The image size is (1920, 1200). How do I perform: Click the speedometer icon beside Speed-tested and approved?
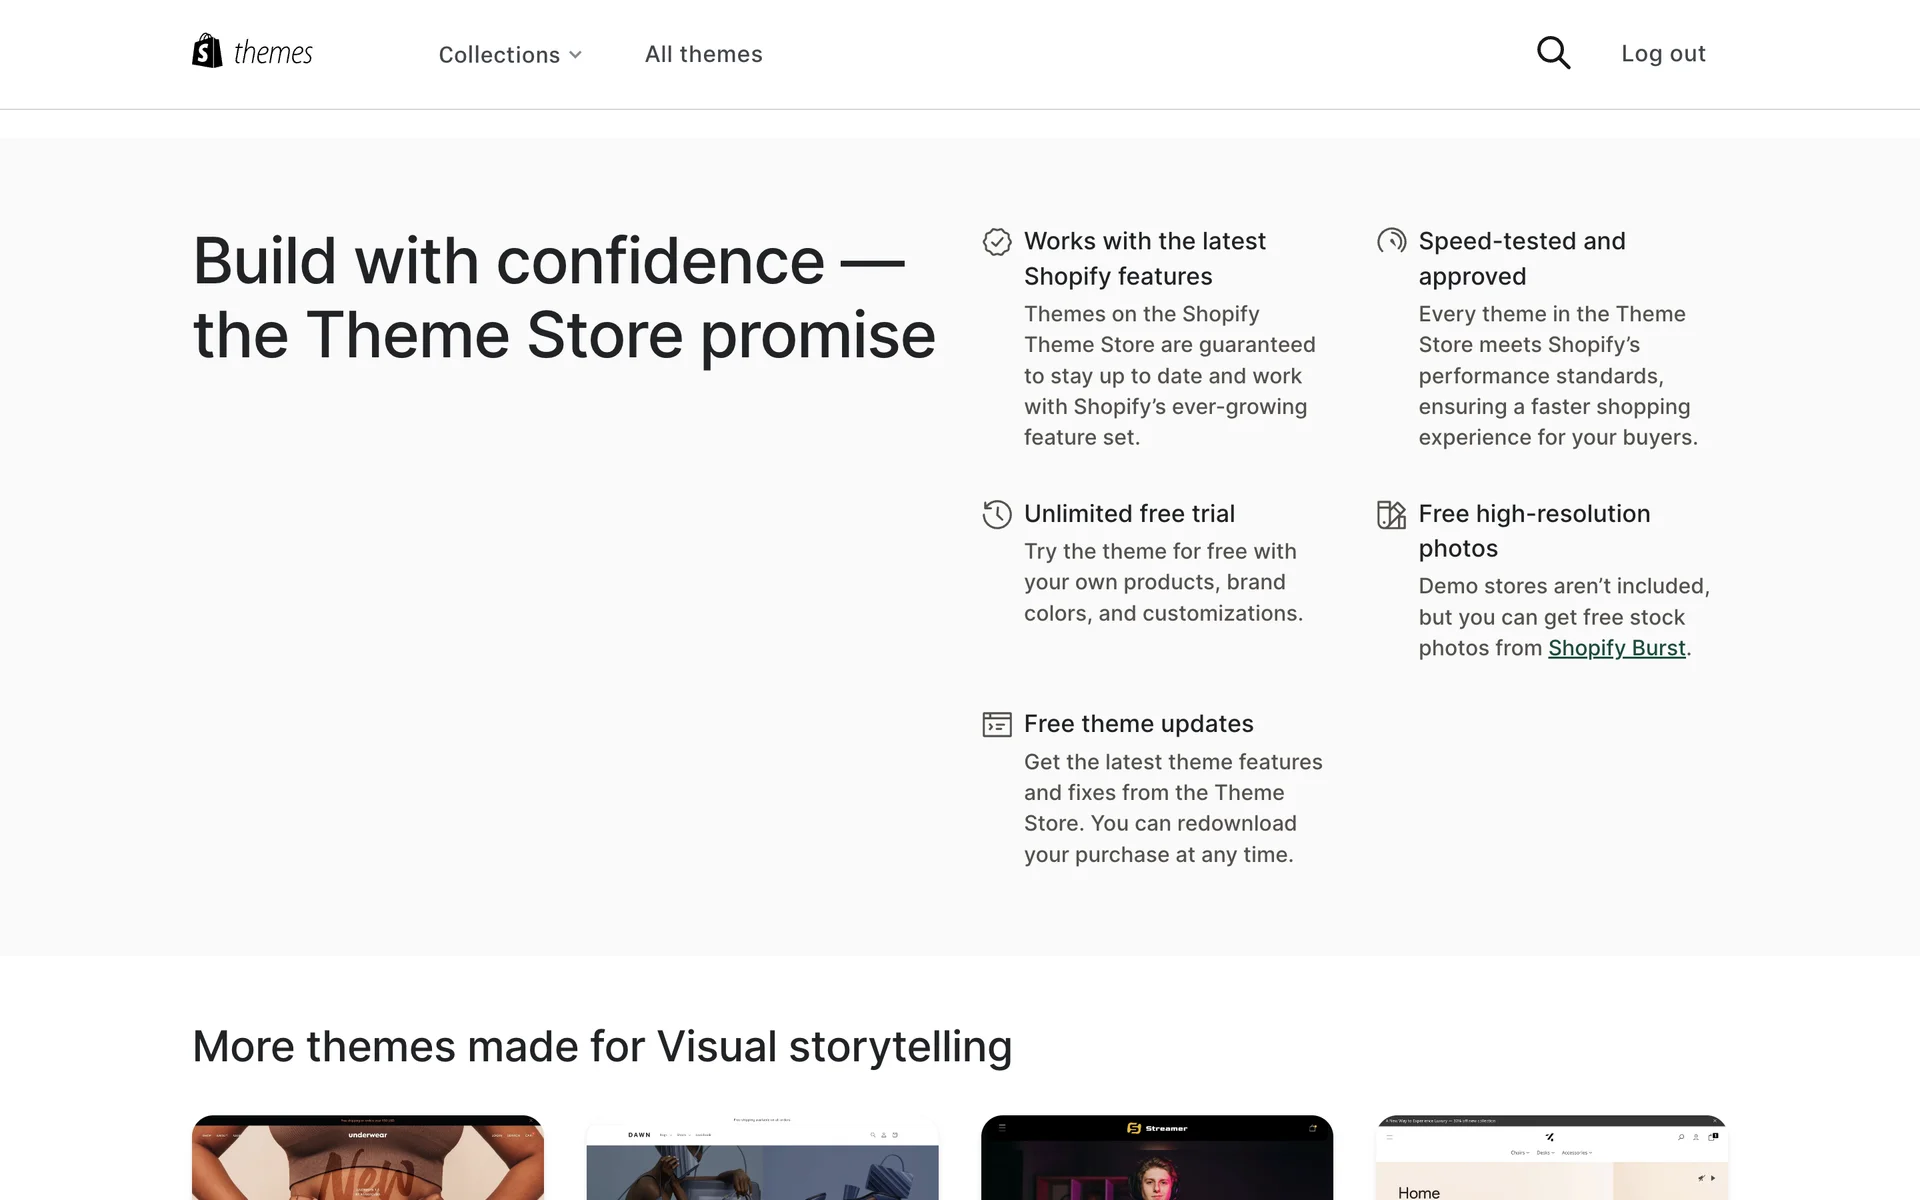(x=1391, y=241)
